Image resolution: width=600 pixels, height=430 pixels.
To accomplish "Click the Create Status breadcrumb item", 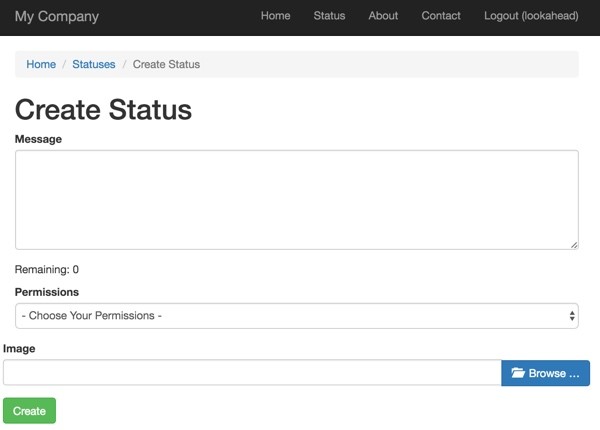I will [x=166, y=64].
